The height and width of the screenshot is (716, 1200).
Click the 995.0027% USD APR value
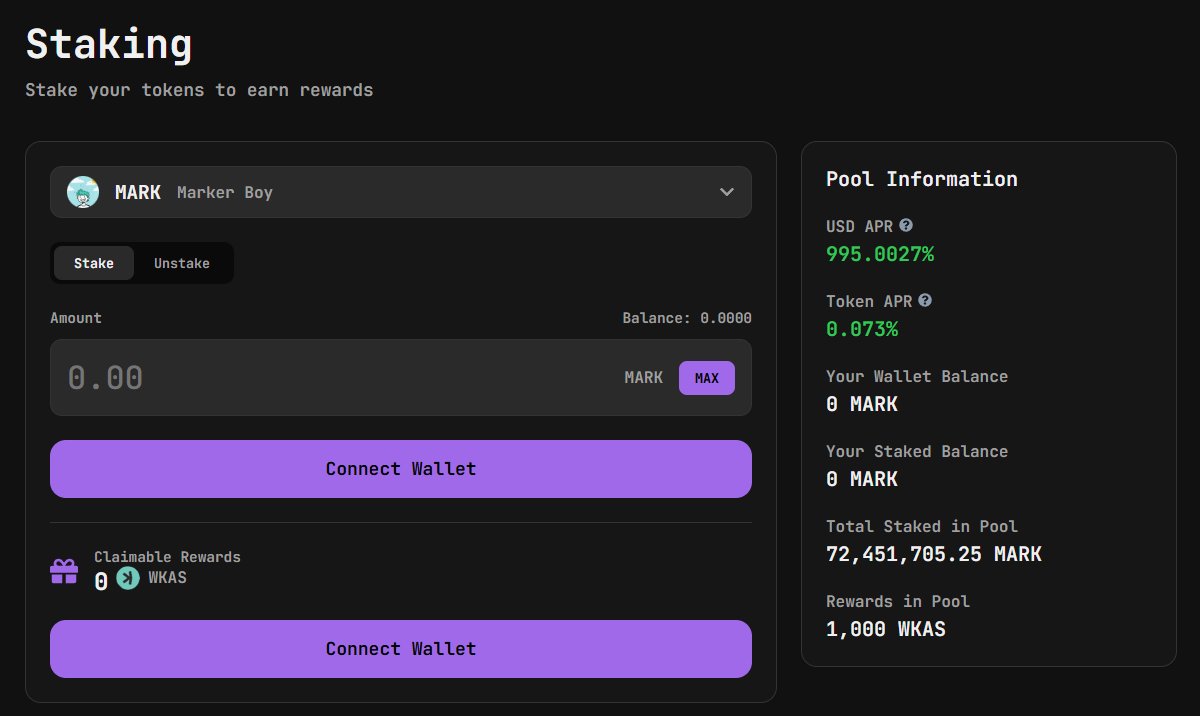[880, 254]
